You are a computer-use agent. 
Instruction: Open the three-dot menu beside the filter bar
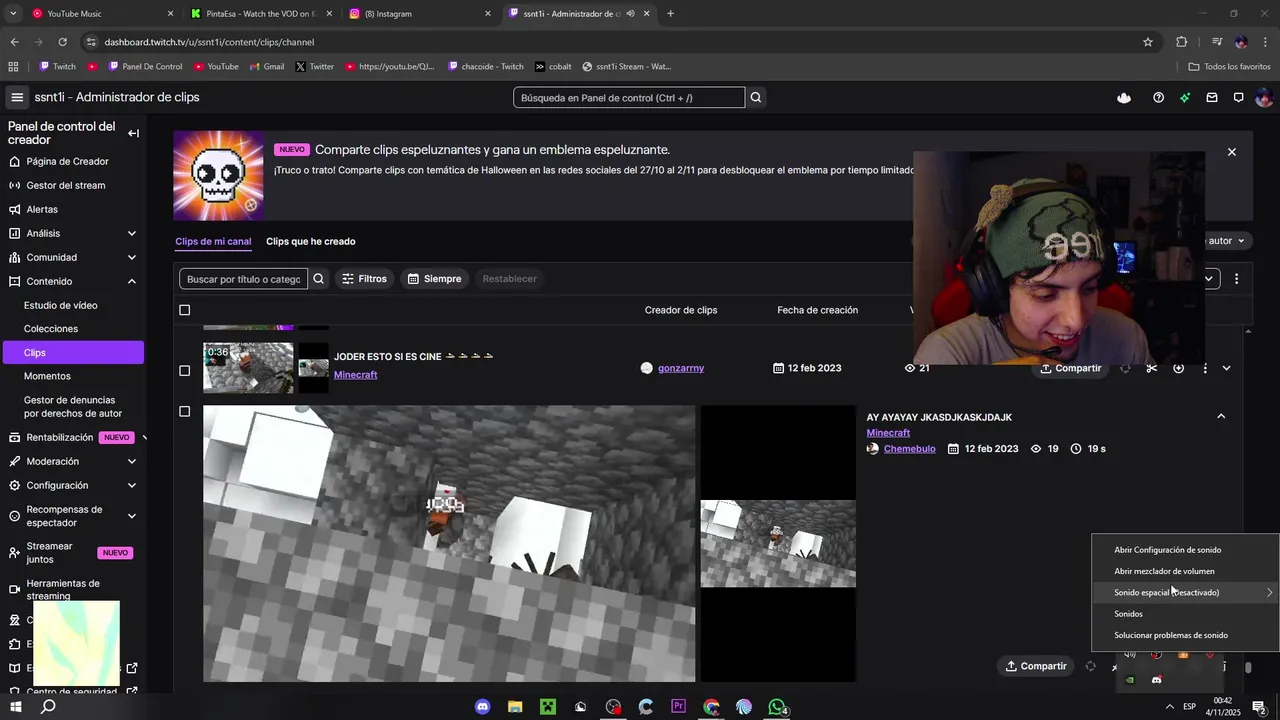click(1236, 279)
